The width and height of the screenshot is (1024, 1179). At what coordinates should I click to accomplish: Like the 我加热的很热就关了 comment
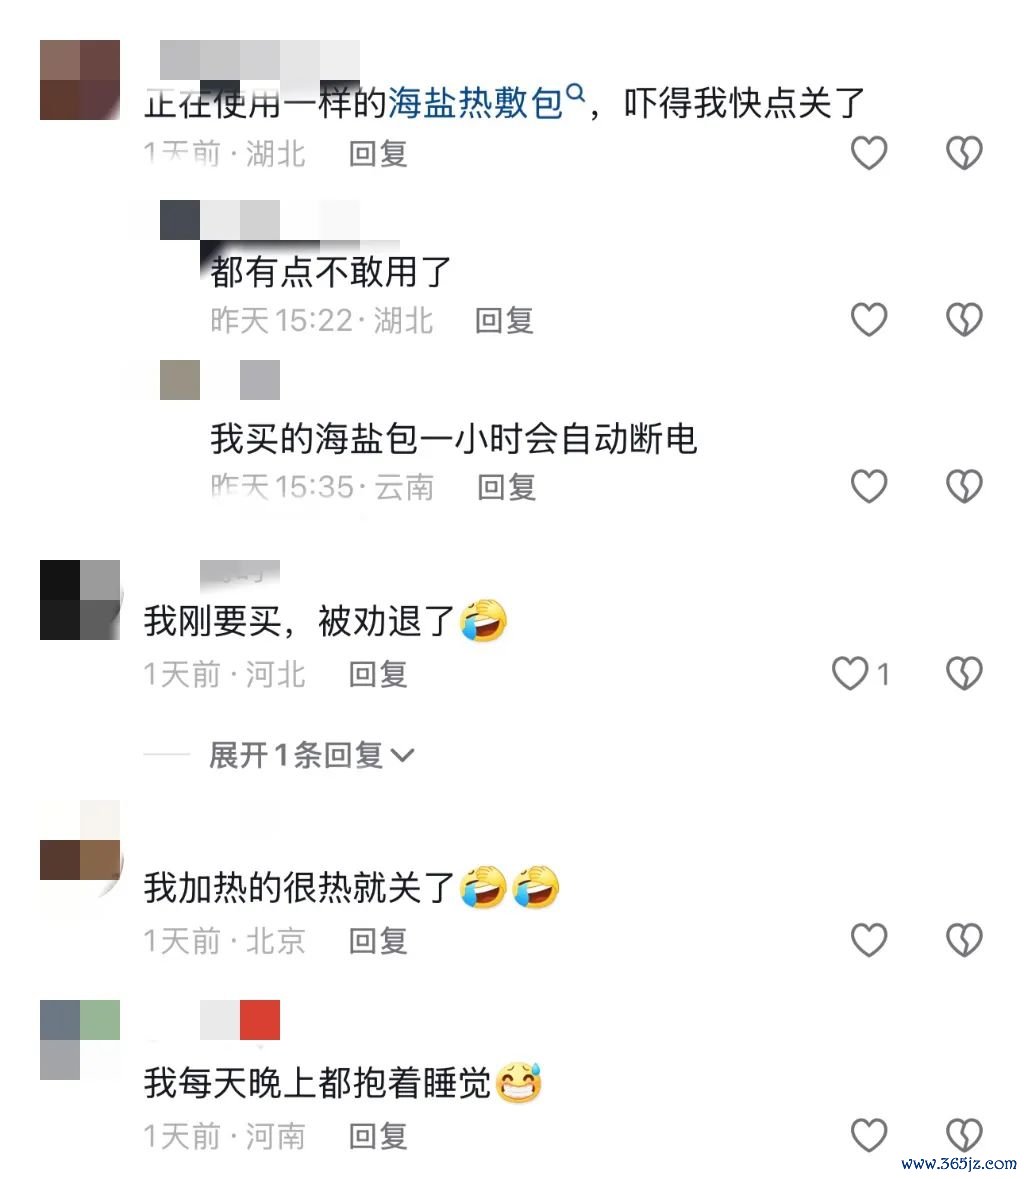pos(868,940)
